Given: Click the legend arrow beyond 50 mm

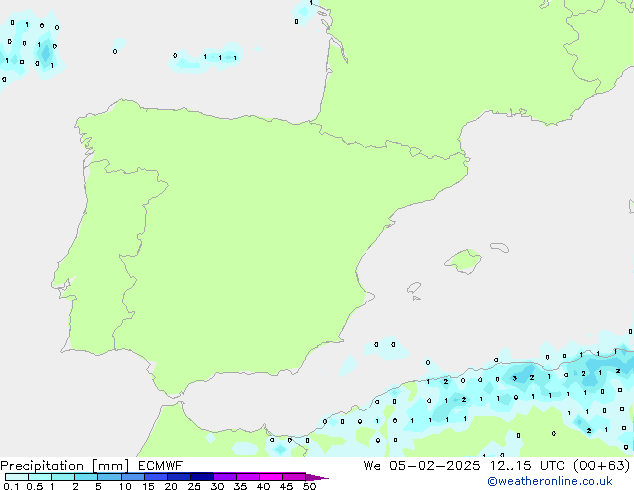Looking at the screenshot, I should (317, 477).
